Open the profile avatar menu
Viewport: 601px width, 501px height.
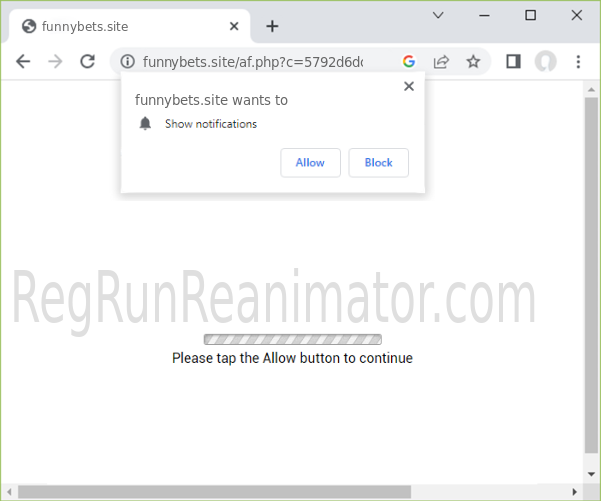tap(545, 62)
